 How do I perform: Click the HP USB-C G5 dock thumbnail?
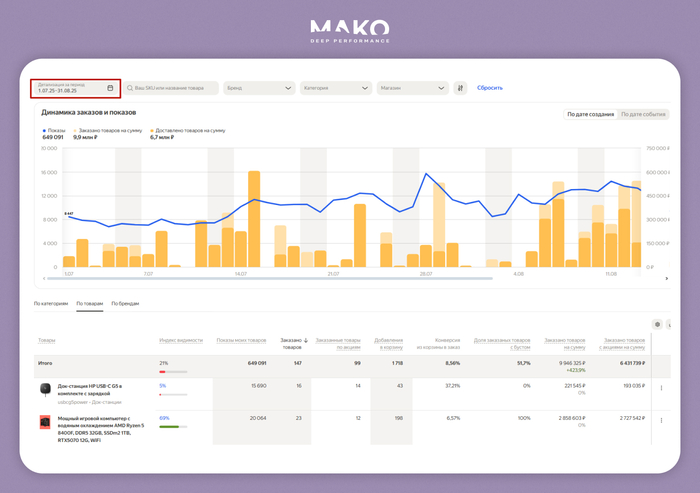45,388
